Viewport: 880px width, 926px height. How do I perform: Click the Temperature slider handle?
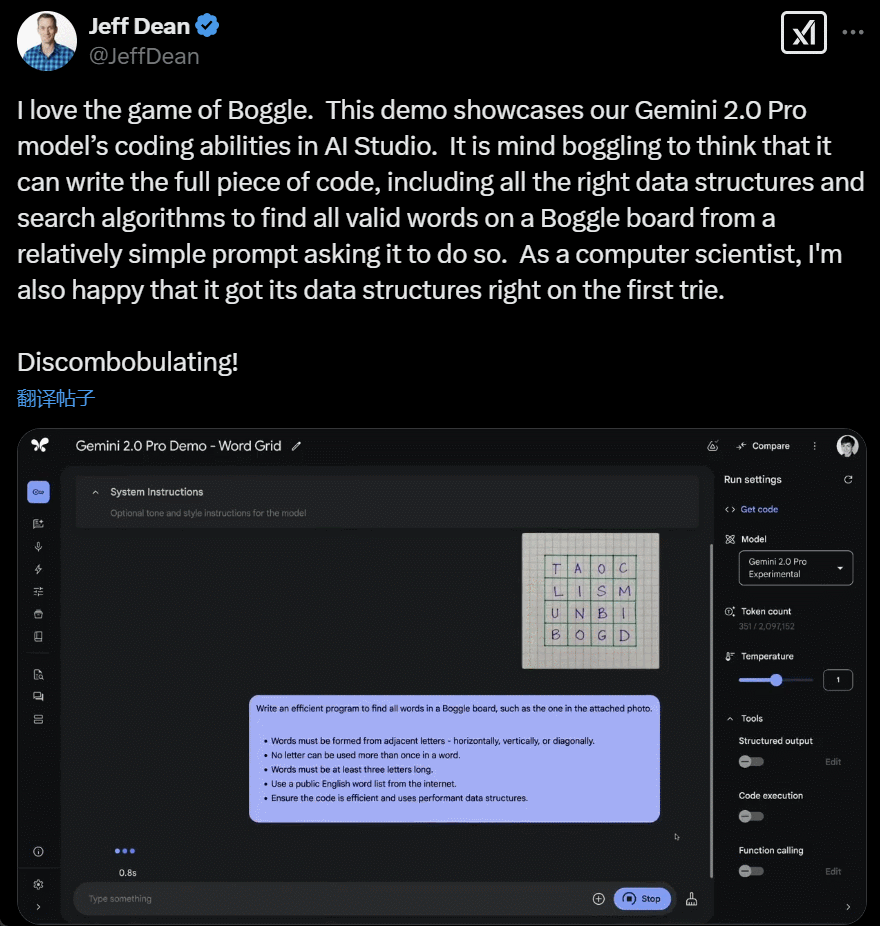pos(776,680)
